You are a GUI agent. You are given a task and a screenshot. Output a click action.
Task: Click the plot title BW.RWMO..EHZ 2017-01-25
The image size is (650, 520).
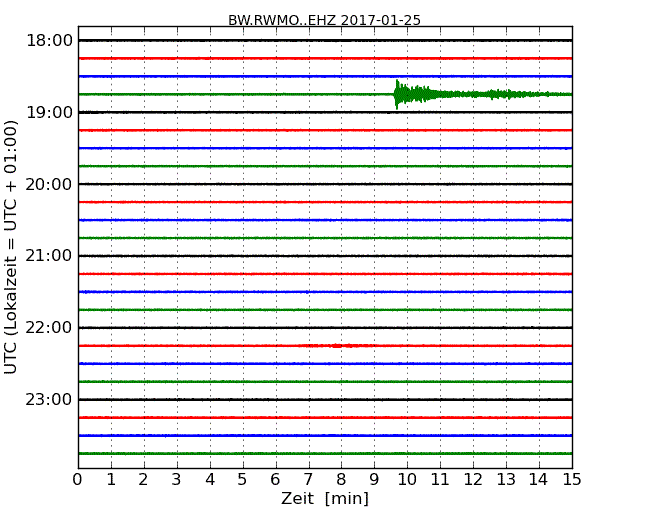(x=324, y=20)
